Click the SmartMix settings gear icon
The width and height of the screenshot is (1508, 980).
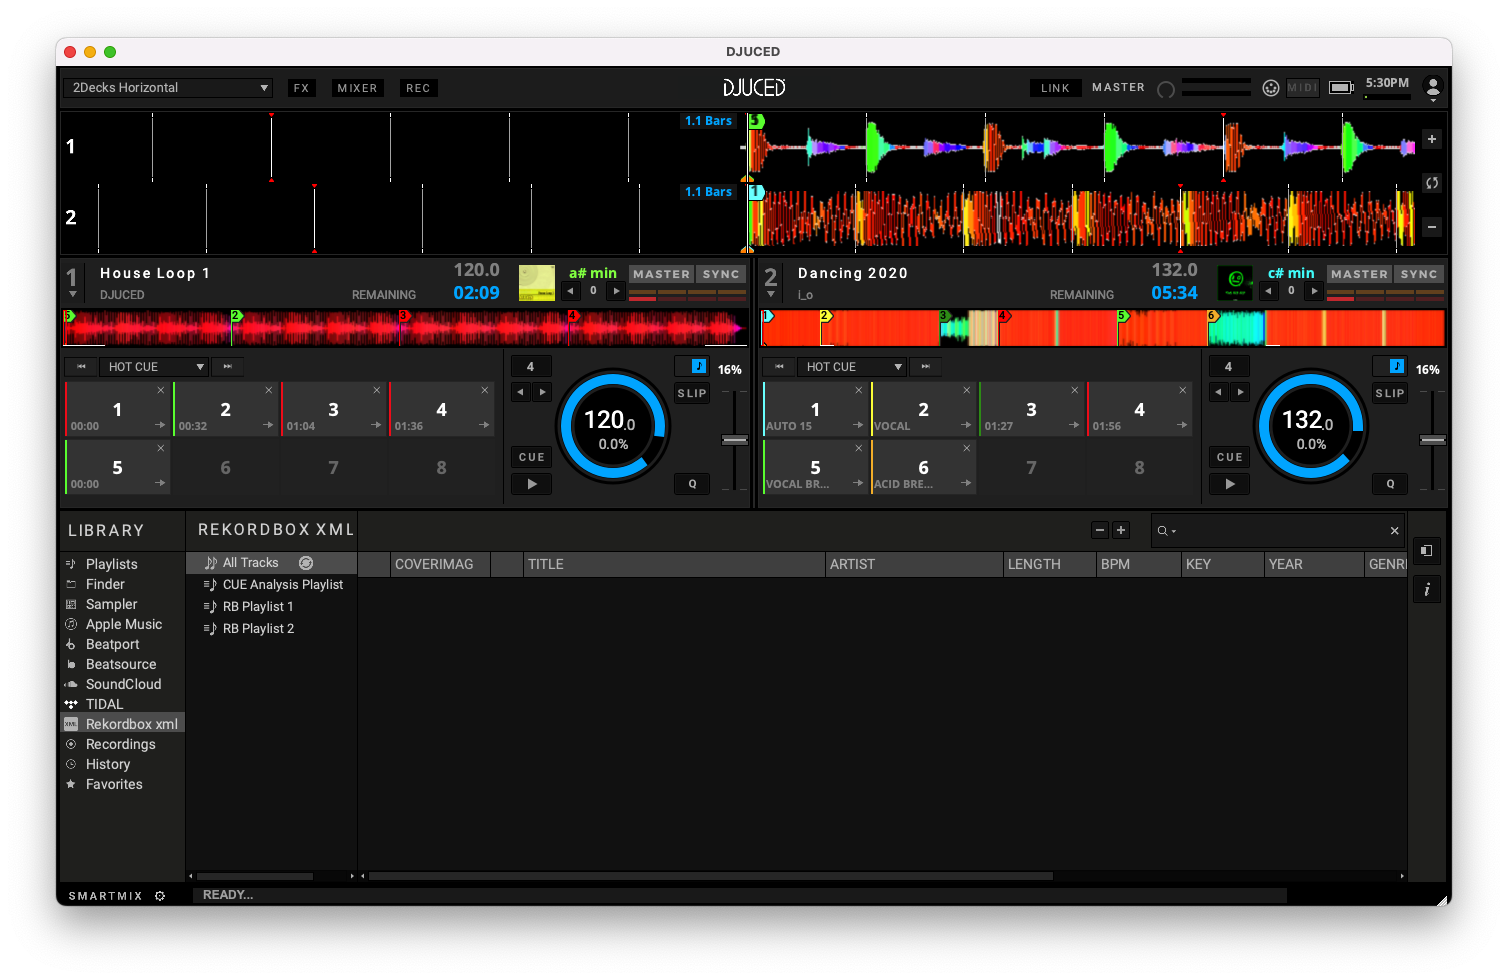(x=160, y=896)
